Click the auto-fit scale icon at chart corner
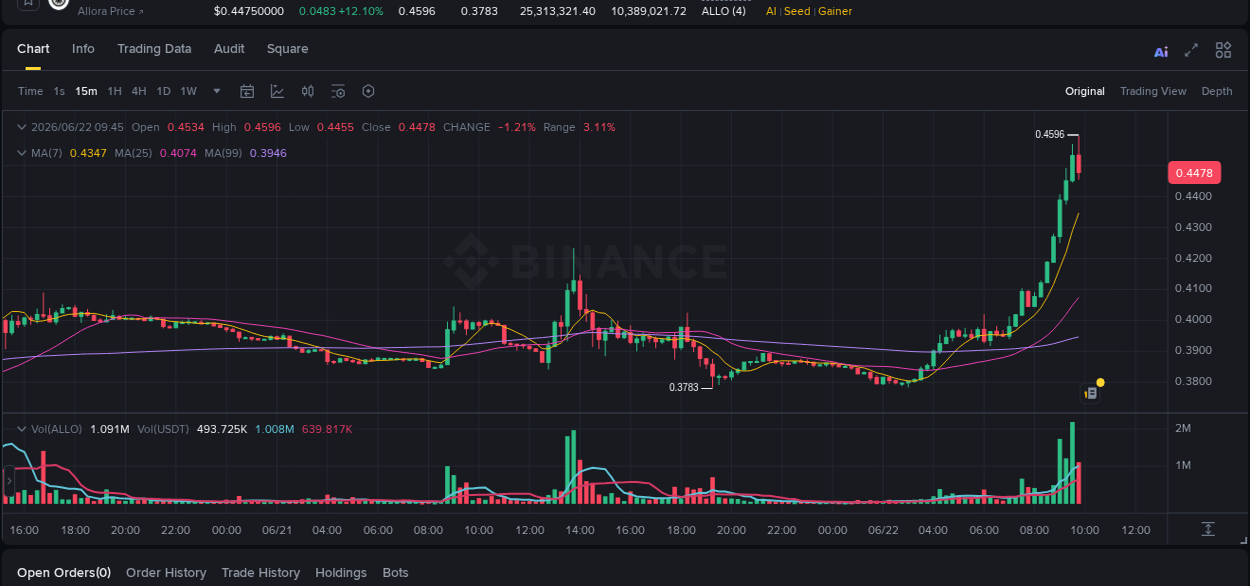The height and width of the screenshot is (586, 1250). click(1208, 528)
